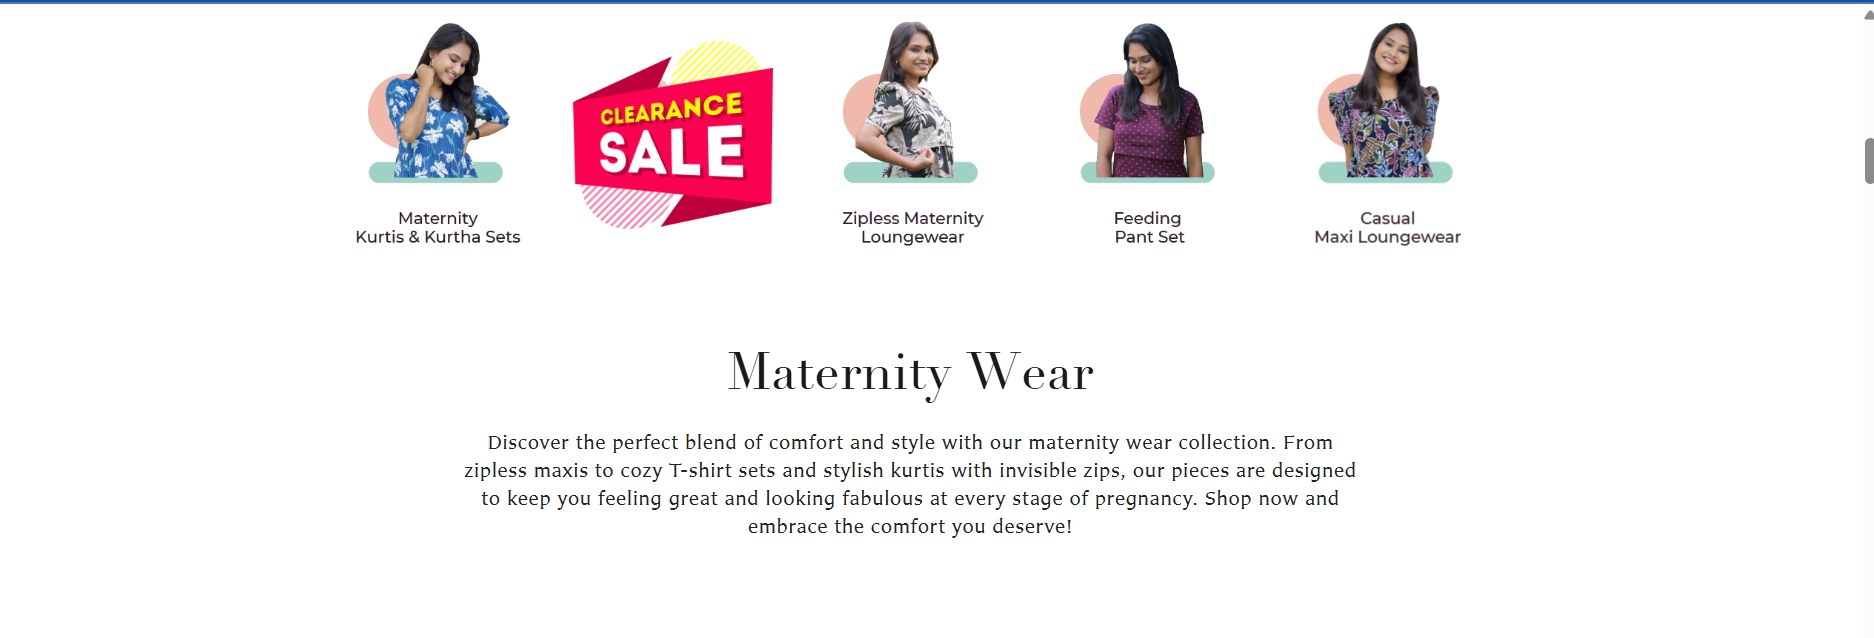Open the Maternity Kurtis & Kurtha Sets label
The width and height of the screenshot is (1874, 638).
pyautogui.click(x=438, y=228)
